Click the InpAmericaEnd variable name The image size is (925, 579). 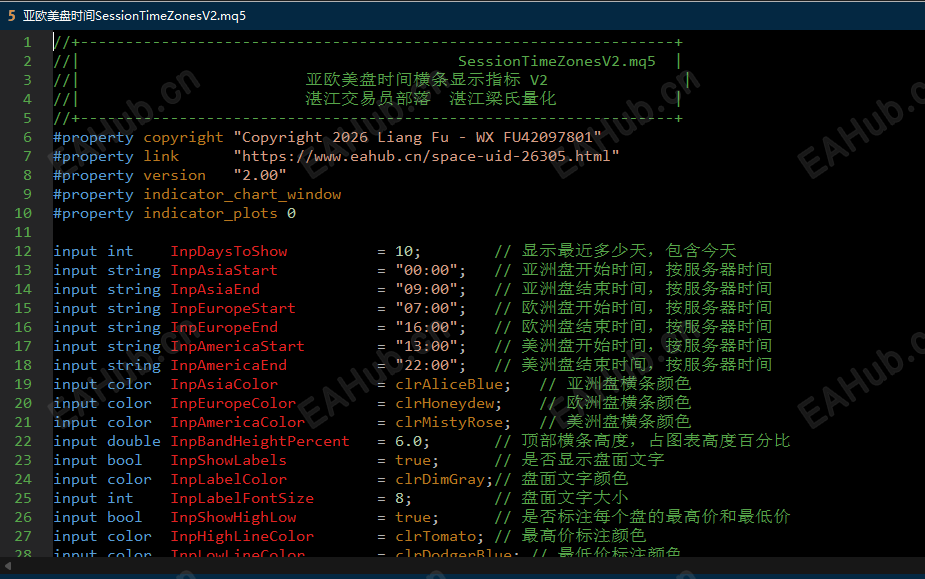click(x=229, y=365)
